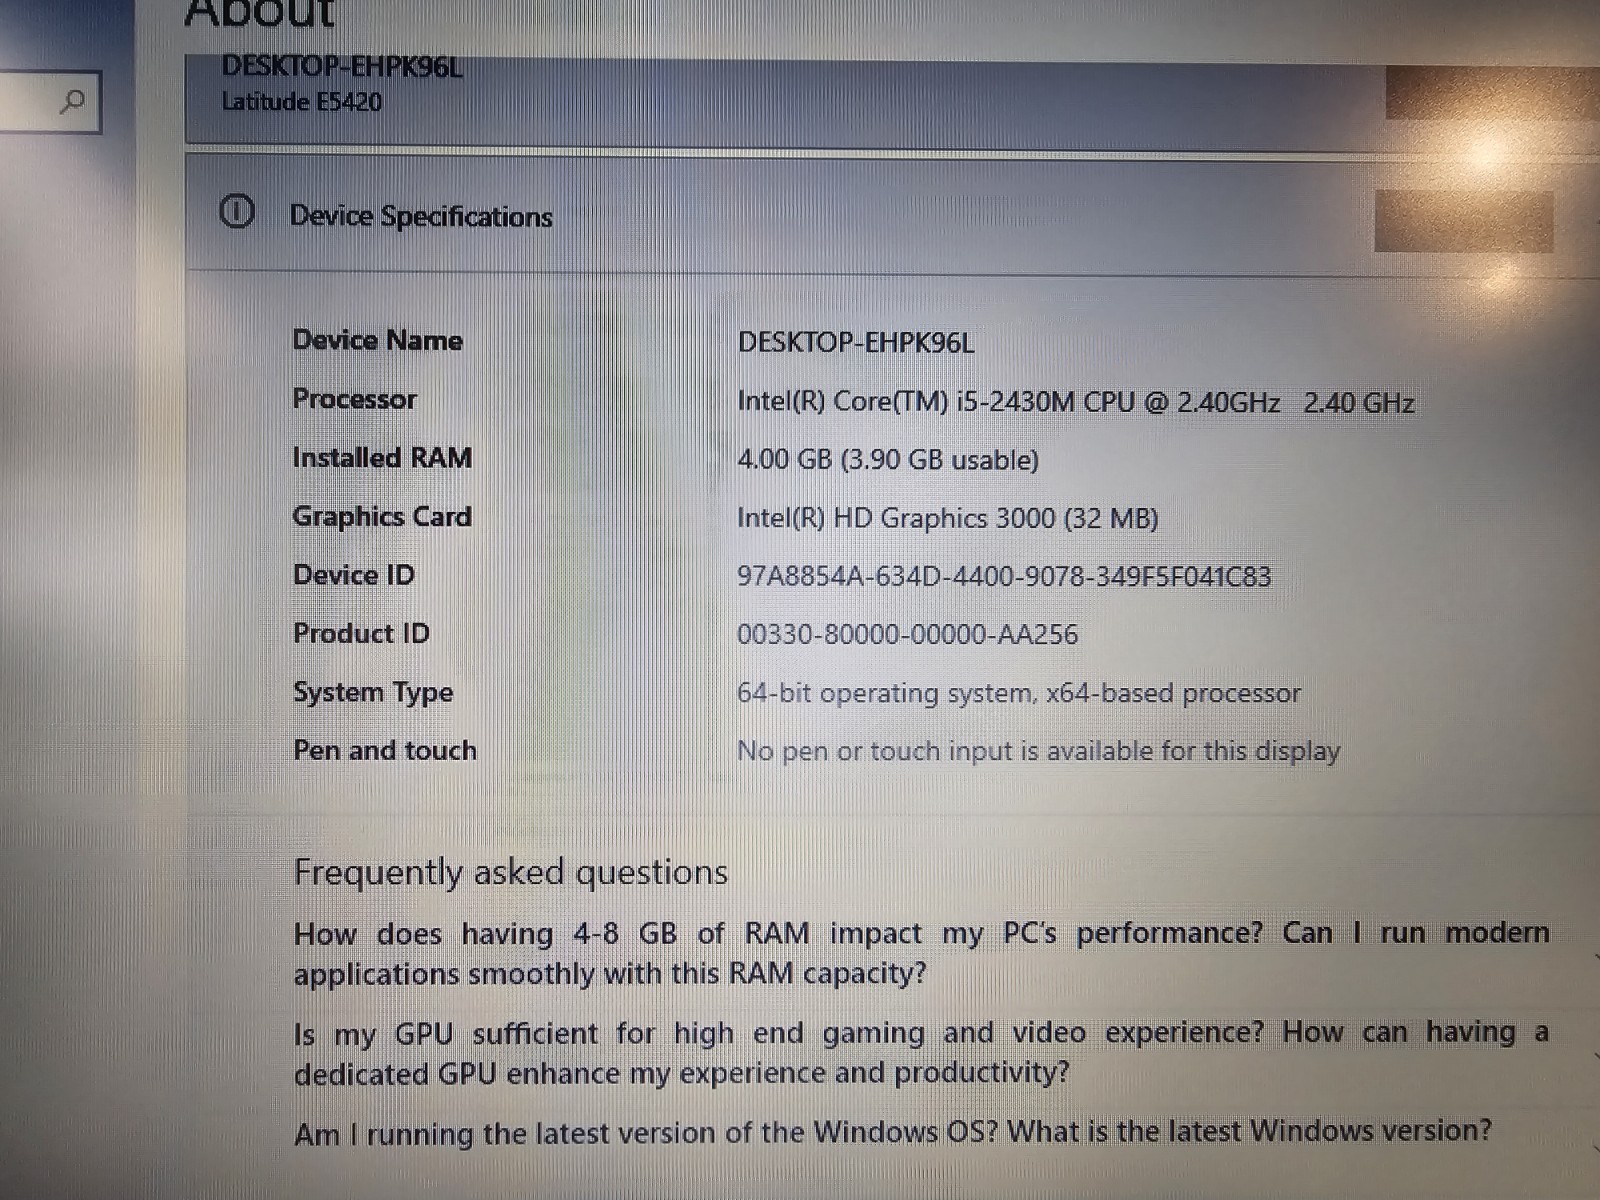Click the 'Frequently asked questions' heading
The height and width of the screenshot is (1200, 1600).
[x=510, y=872]
